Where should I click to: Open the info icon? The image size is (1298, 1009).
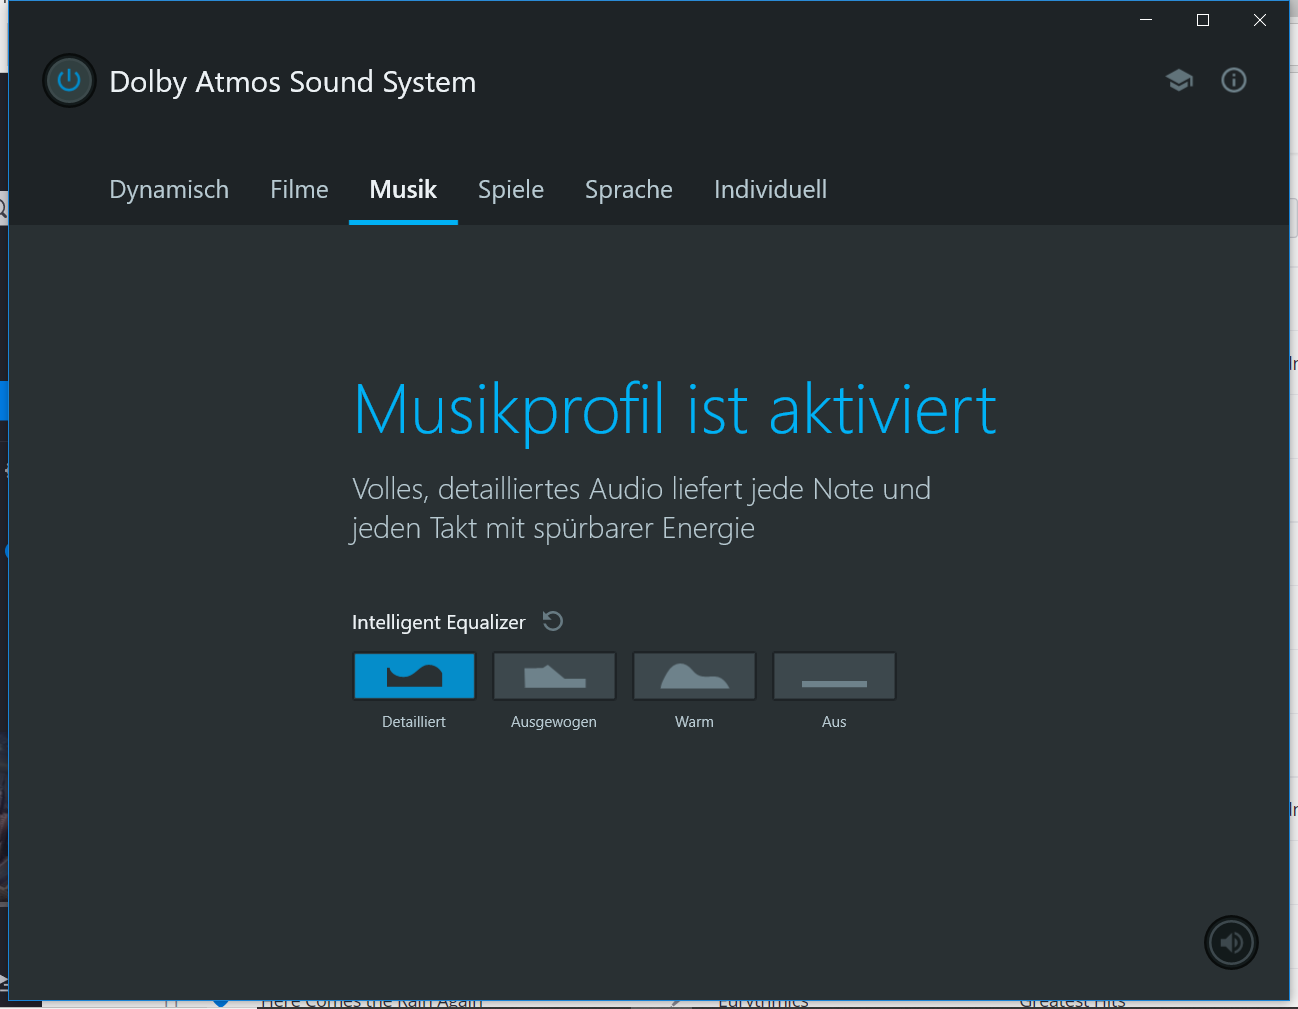click(x=1234, y=80)
